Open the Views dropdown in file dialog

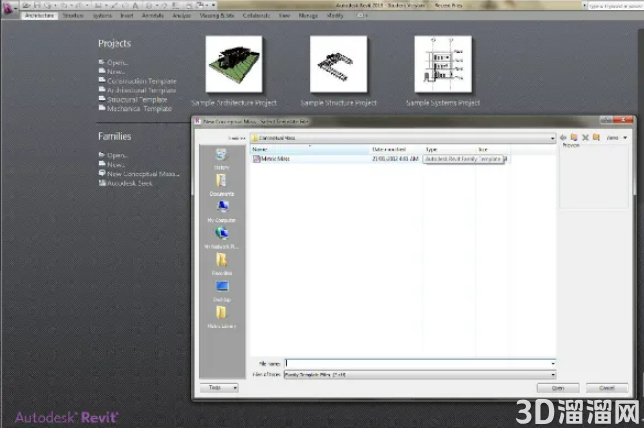(616, 138)
